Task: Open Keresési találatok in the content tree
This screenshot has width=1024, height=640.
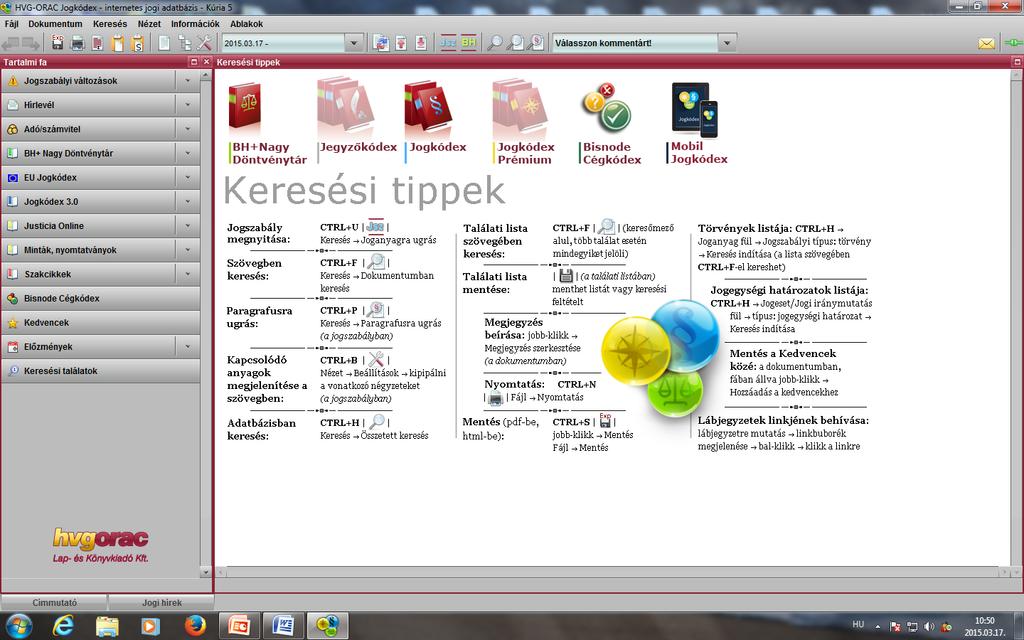Action: 101,370
